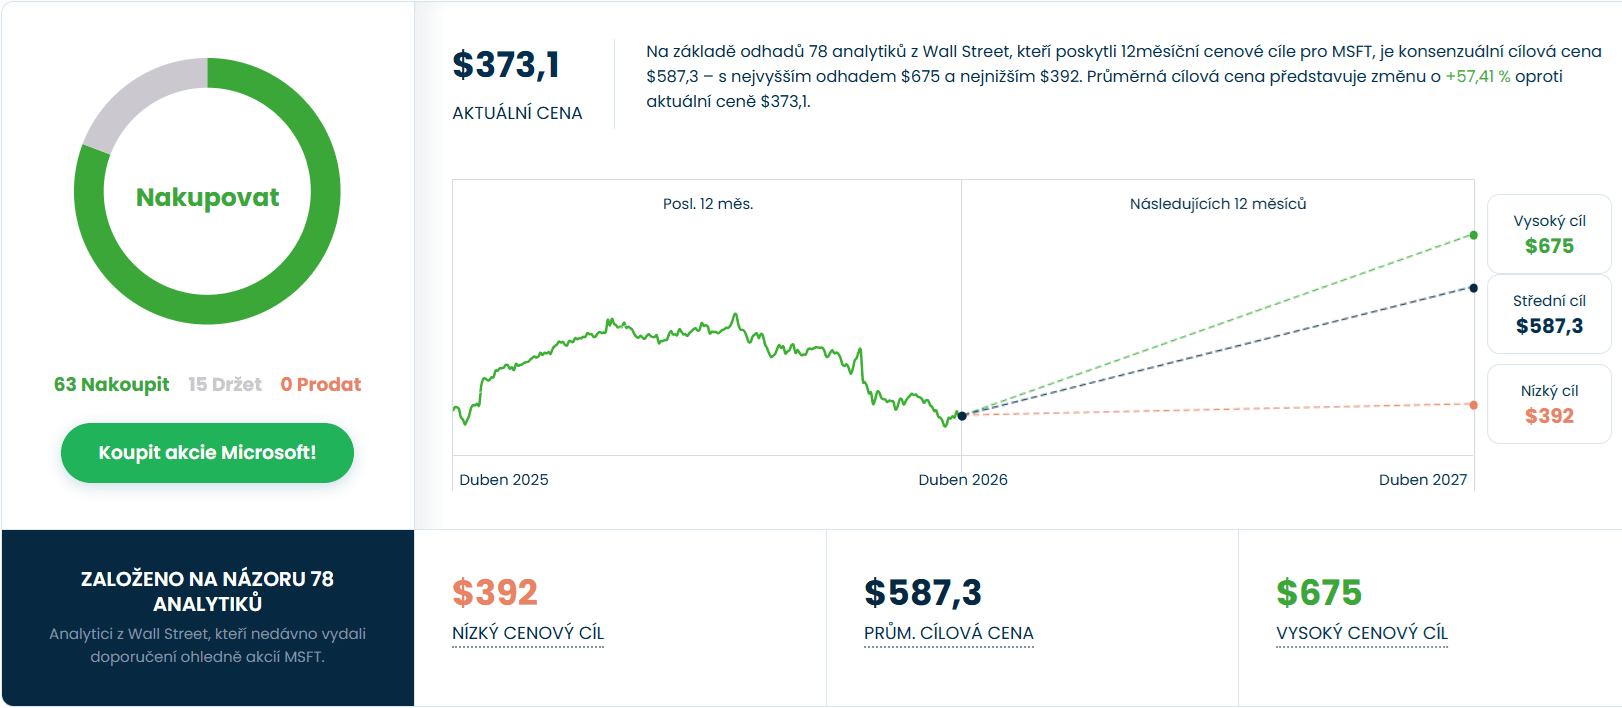Image resolution: width=1622 pixels, height=708 pixels.
Task: Click the current price dot on chart
Action: pos(962,415)
